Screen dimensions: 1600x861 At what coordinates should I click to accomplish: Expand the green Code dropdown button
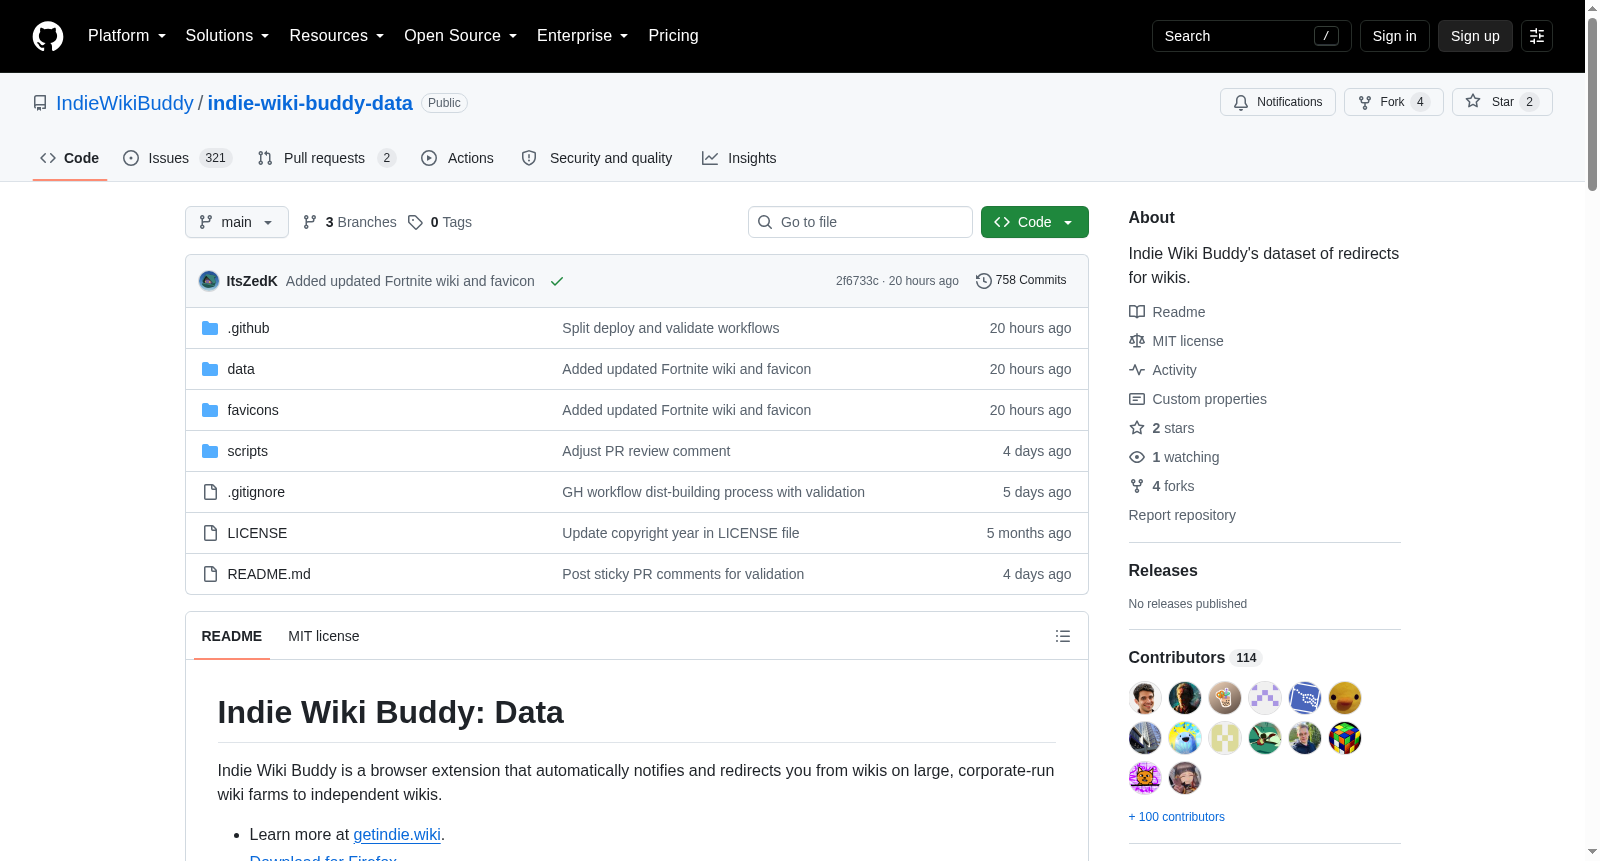(1034, 222)
